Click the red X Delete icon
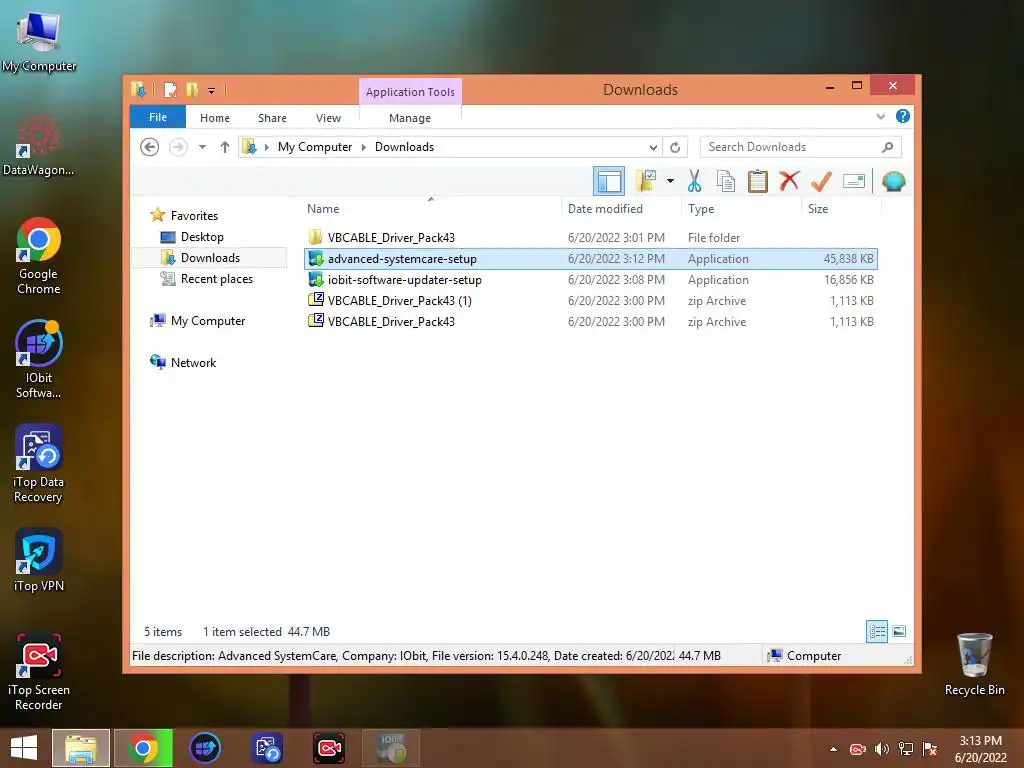Image resolution: width=1024 pixels, height=768 pixels. click(789, 180)
